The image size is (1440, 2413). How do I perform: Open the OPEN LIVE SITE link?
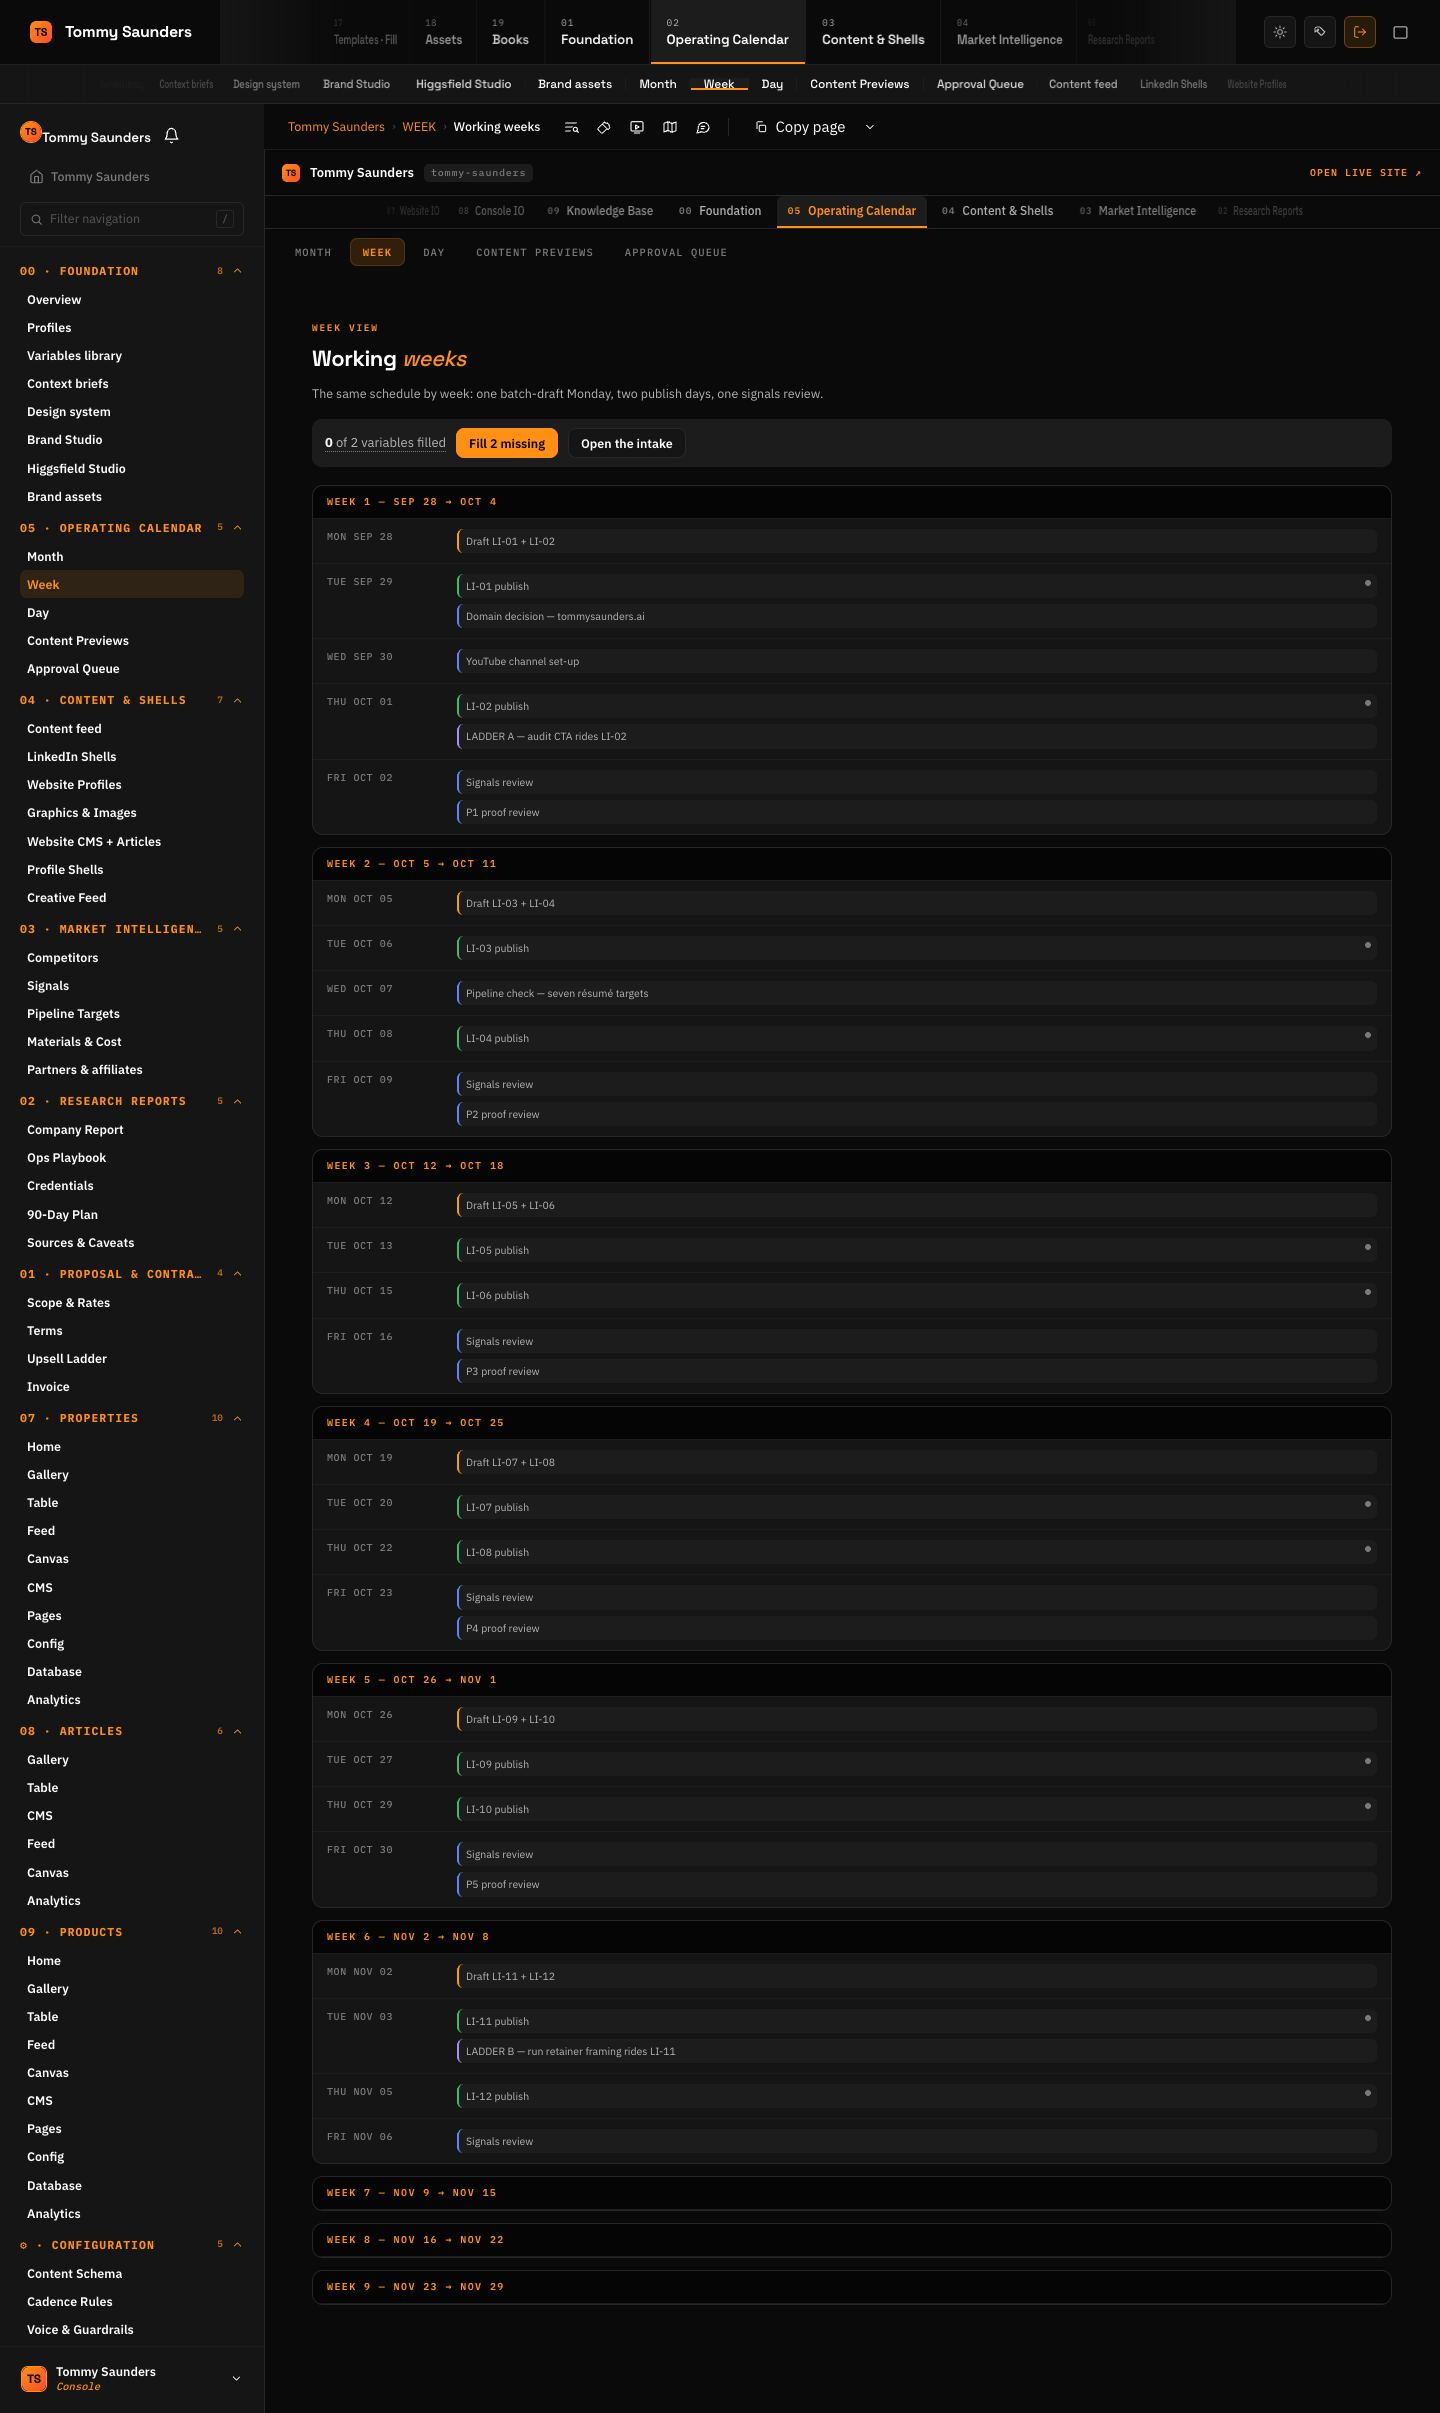pyautogui.click(x=1366, y=173)
